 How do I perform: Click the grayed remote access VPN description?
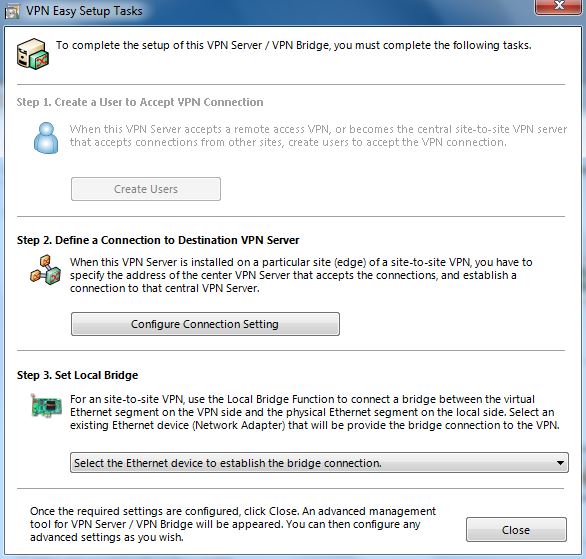[318, 136]
